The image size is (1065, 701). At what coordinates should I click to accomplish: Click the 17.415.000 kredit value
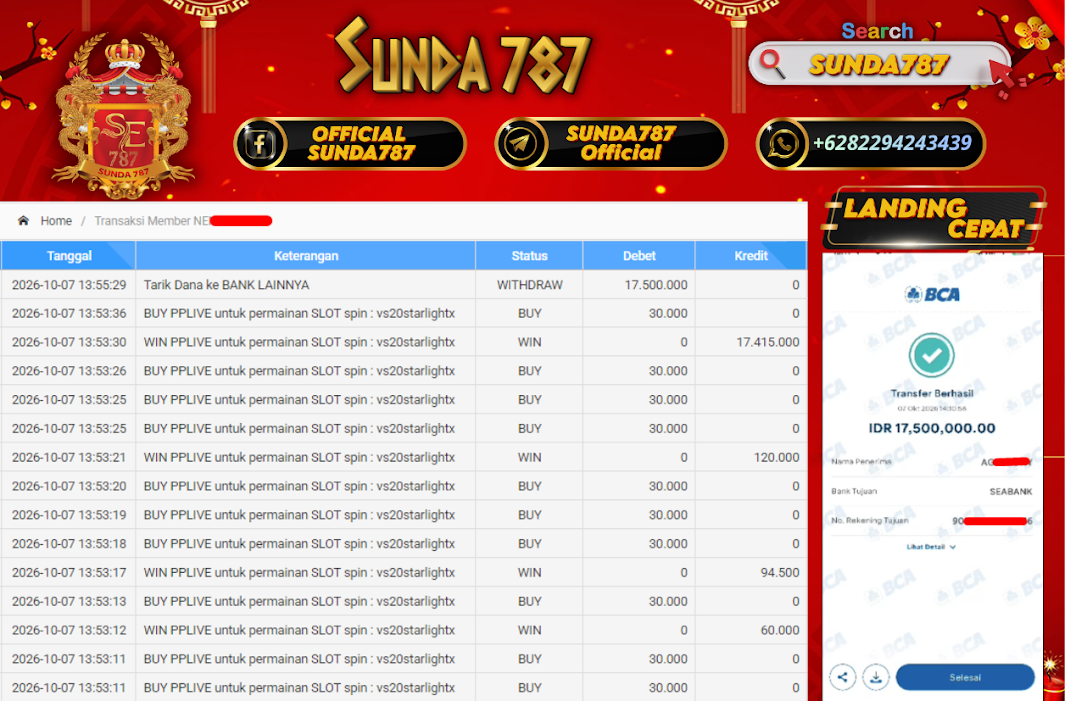(768, 342)
